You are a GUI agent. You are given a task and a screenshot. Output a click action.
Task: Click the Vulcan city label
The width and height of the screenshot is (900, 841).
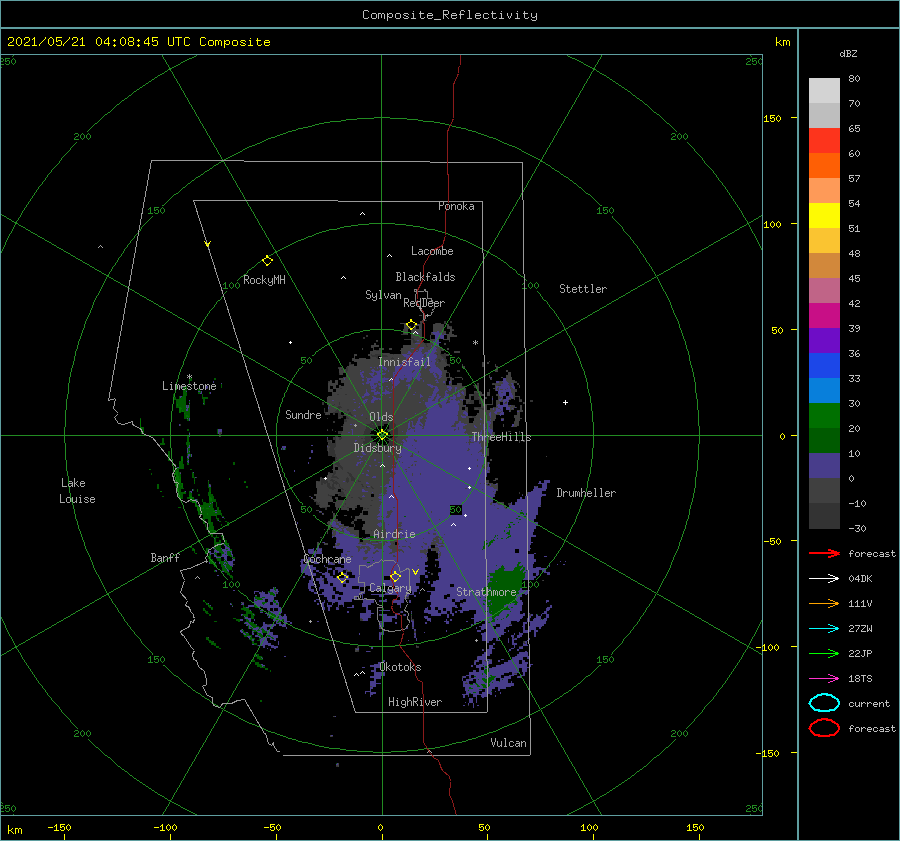click(508, 743)
